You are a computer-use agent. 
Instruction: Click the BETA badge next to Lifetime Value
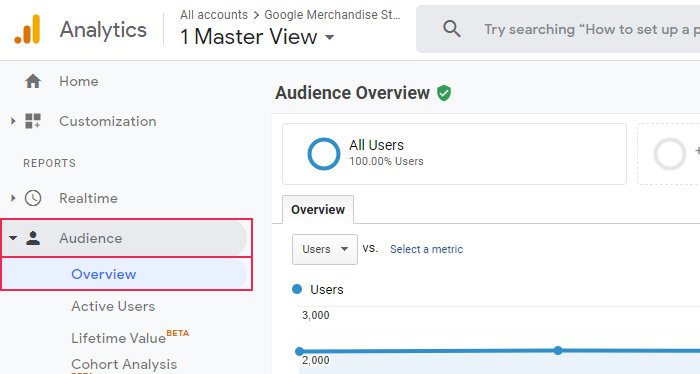(178, 333)
